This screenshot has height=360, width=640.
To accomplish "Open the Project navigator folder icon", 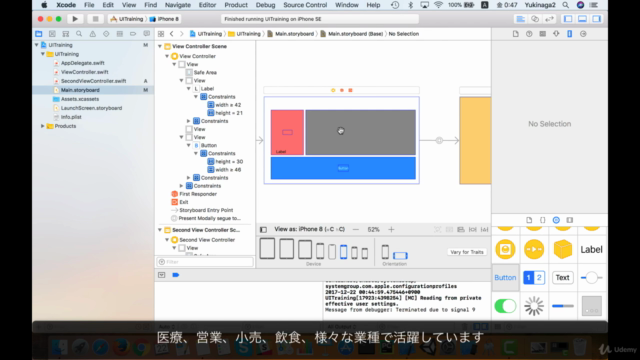I will 39,34.
